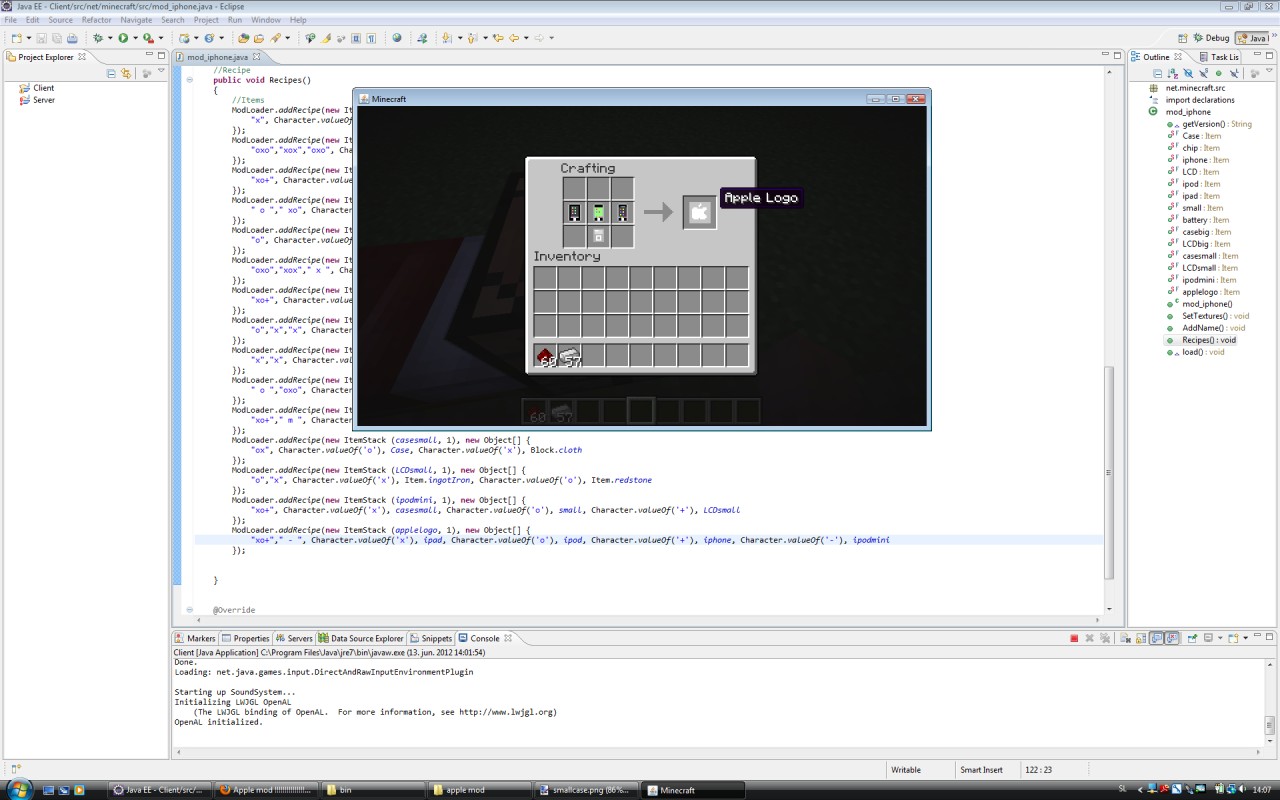Click the green iPod in crafting grid center
Screen dimensions: 1280x800
tap(598, 212)
